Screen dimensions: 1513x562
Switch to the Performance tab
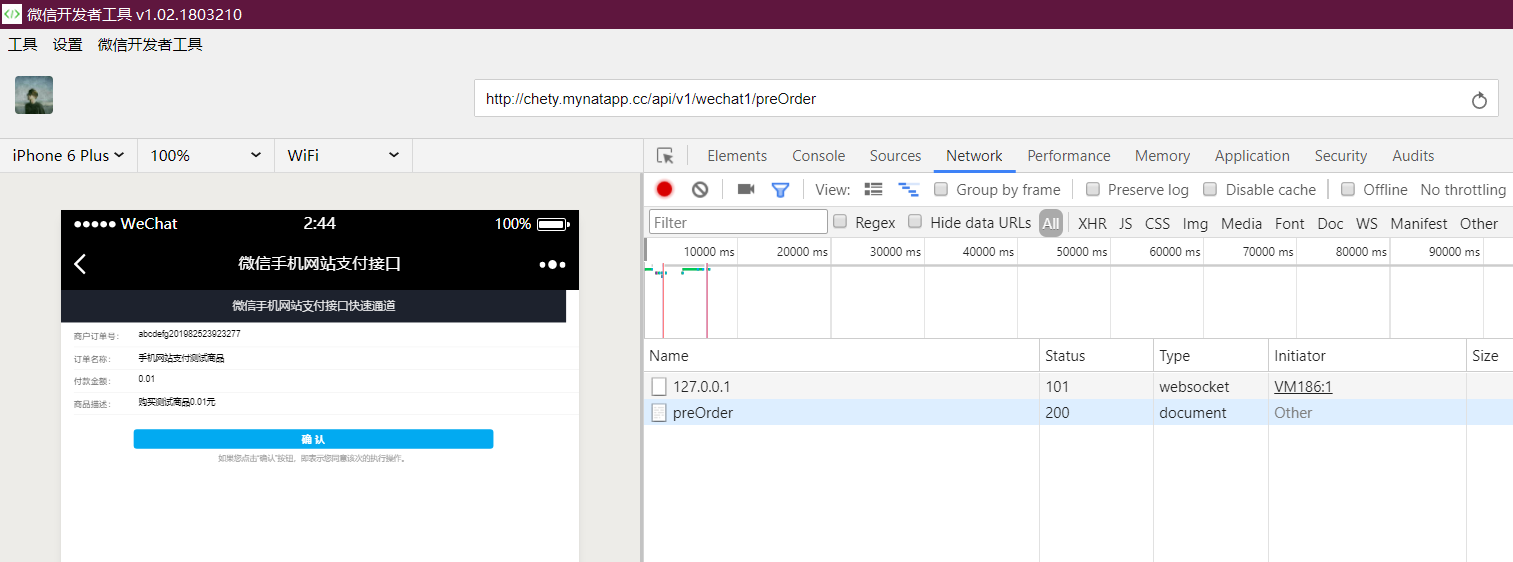(1069, 156)
